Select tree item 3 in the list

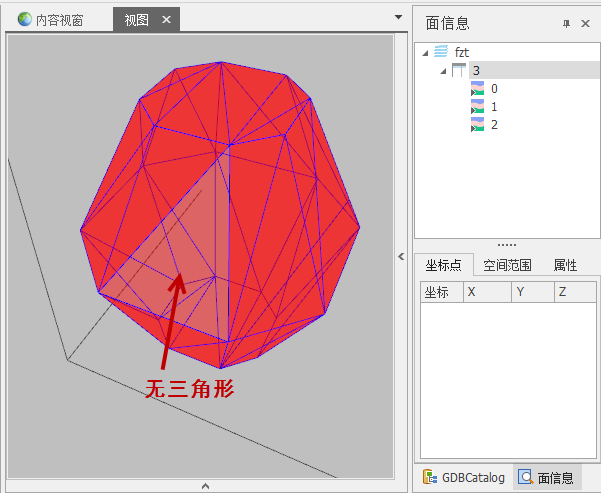(476, 70)
